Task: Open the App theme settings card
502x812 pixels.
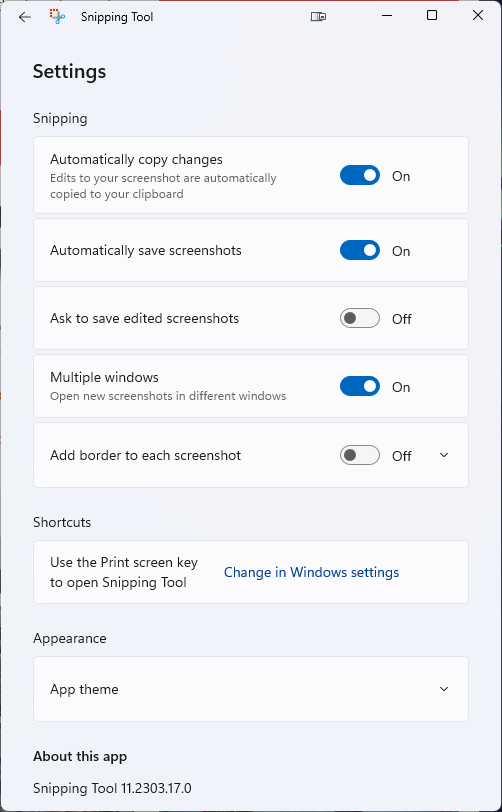Action: tap(251, 689)
